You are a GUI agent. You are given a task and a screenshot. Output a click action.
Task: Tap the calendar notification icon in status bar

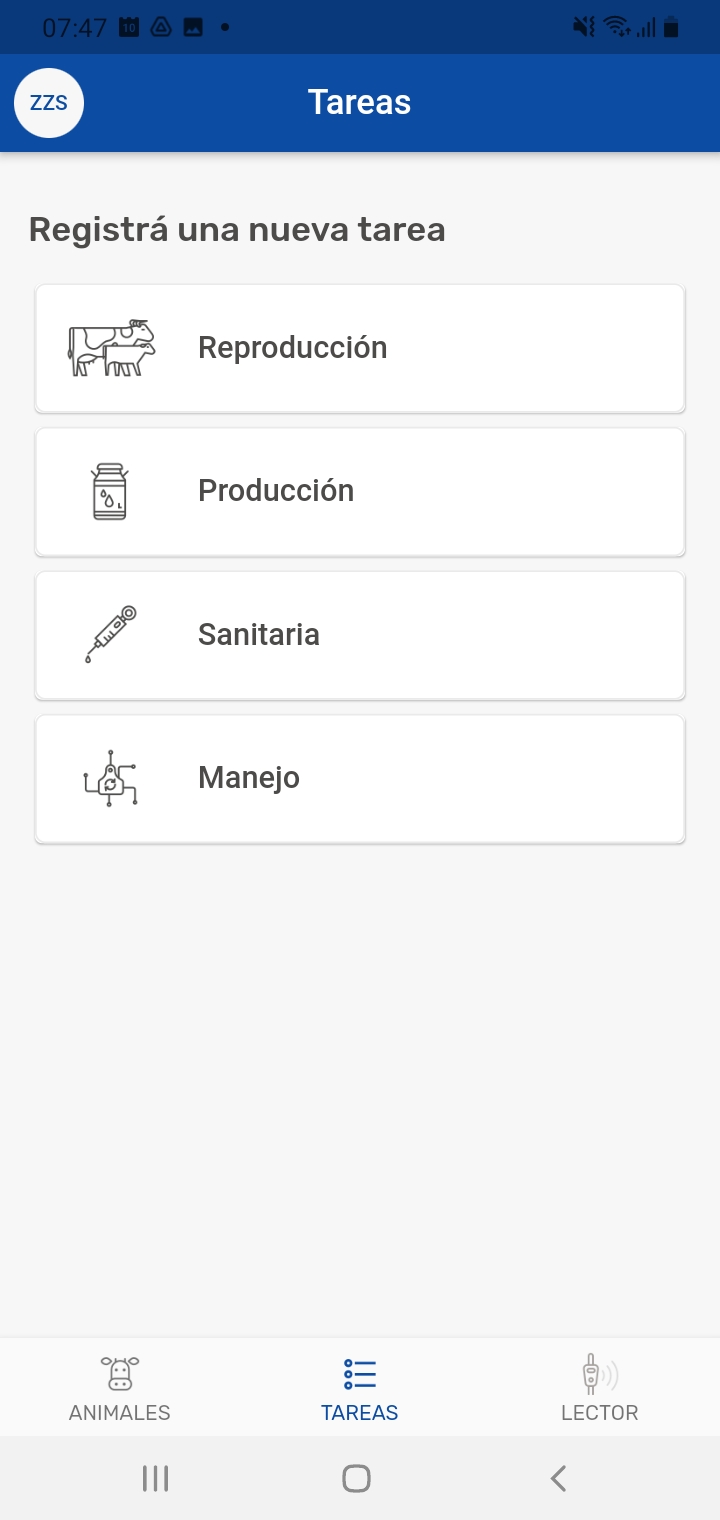(129, 28)
